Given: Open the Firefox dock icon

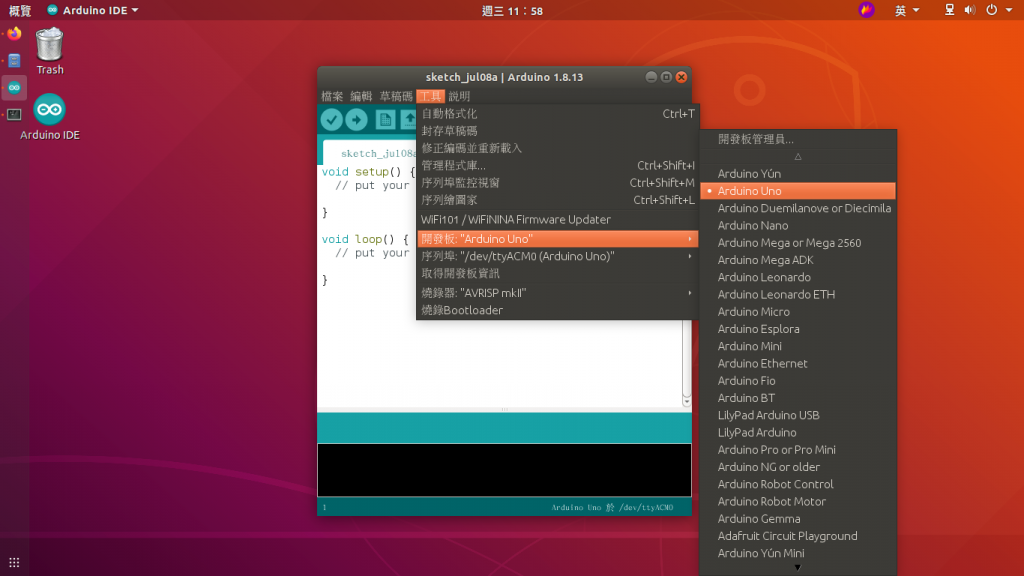Looking at the screenshot, I should point(14,33).
